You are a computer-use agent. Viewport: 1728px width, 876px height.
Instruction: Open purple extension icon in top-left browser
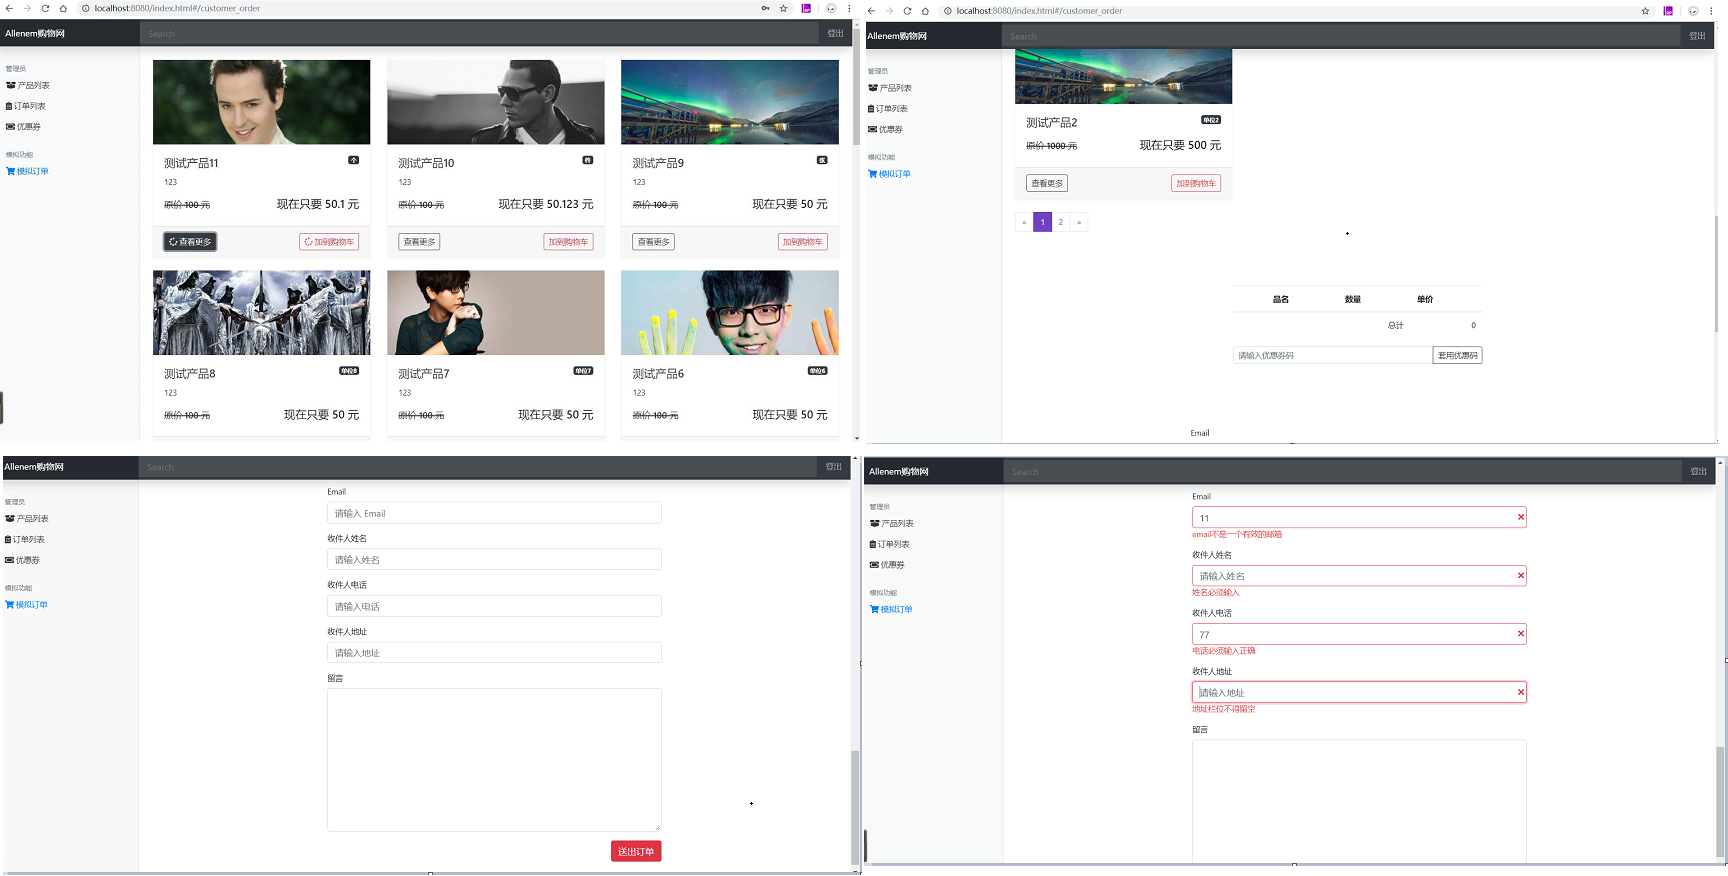click(806, 8)
